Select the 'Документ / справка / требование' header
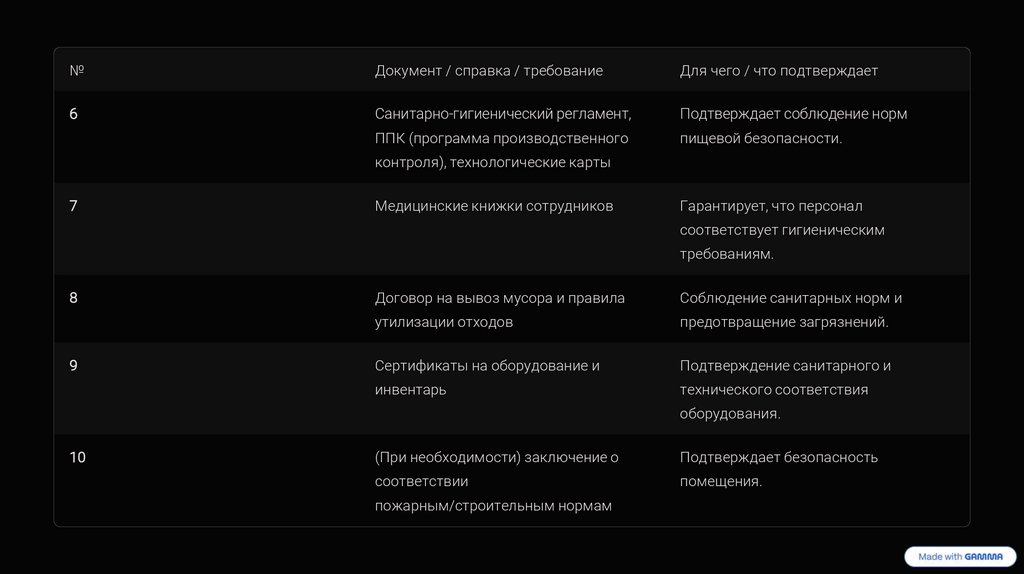The height and width of the screenshot is (574, 1024). [x=488, y=71]
